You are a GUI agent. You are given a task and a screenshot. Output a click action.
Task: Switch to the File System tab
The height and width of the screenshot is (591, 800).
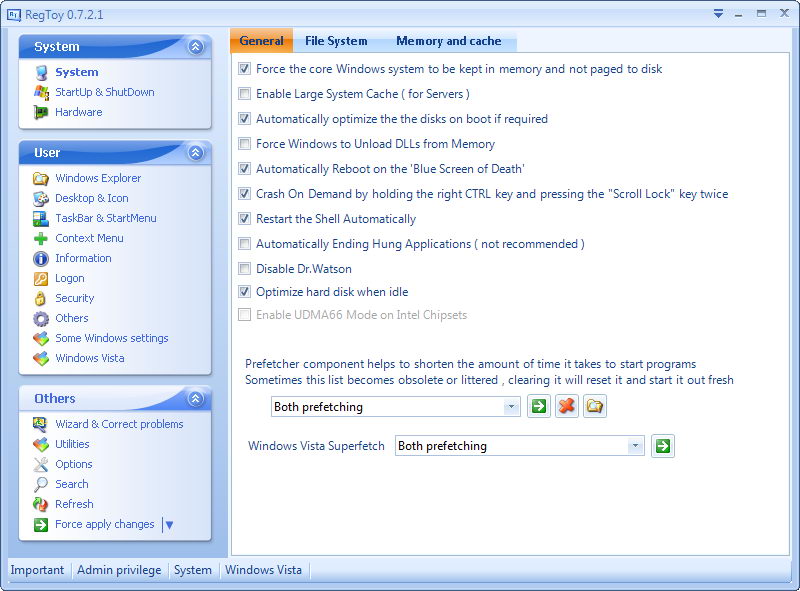(336, 41)
